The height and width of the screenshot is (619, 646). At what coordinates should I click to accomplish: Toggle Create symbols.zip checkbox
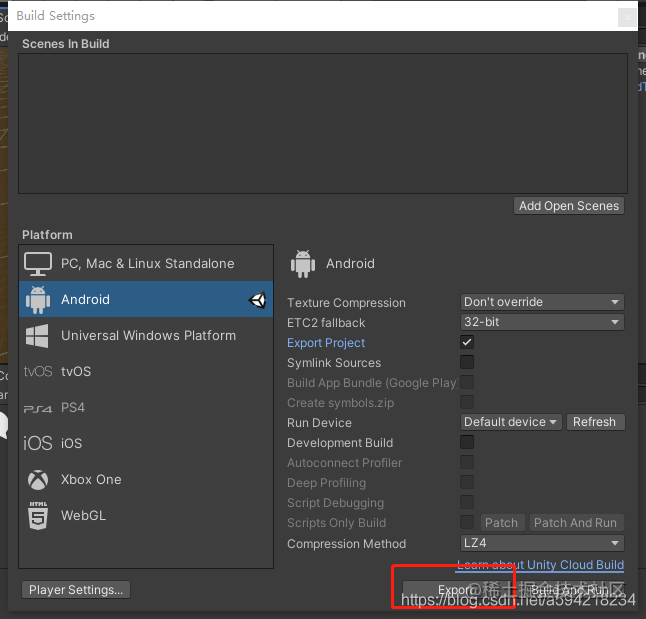(467, 402)
